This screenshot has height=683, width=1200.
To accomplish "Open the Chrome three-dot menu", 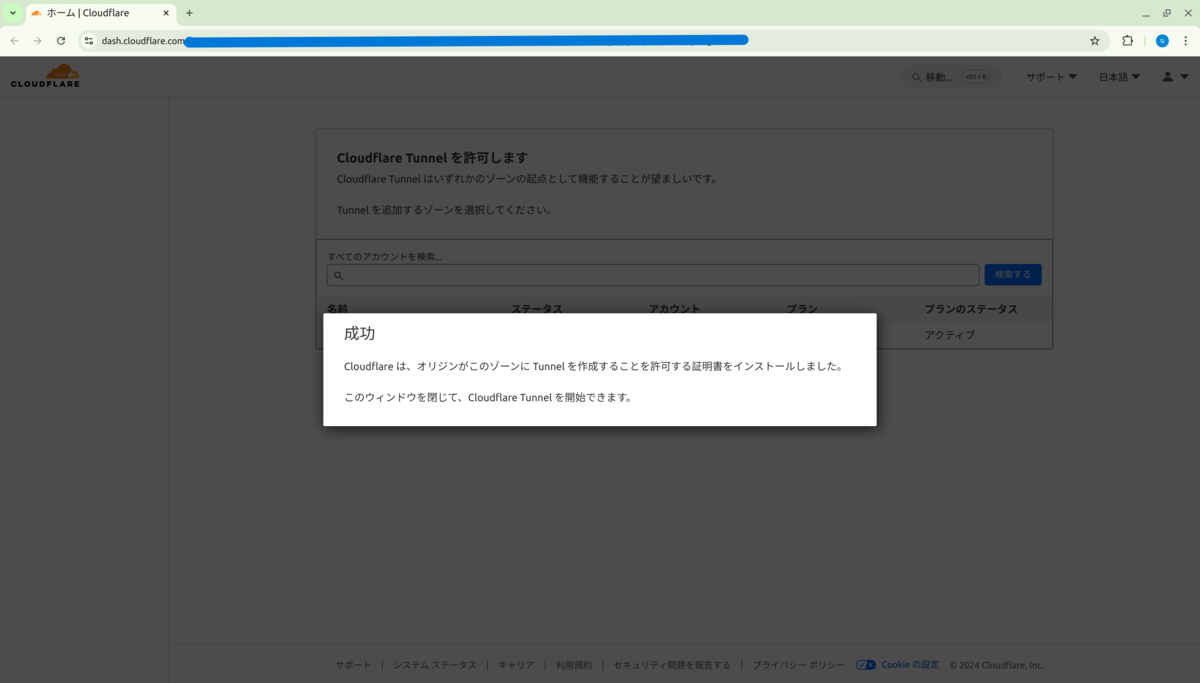I will pyautogui.click(x=1186, y=41).
